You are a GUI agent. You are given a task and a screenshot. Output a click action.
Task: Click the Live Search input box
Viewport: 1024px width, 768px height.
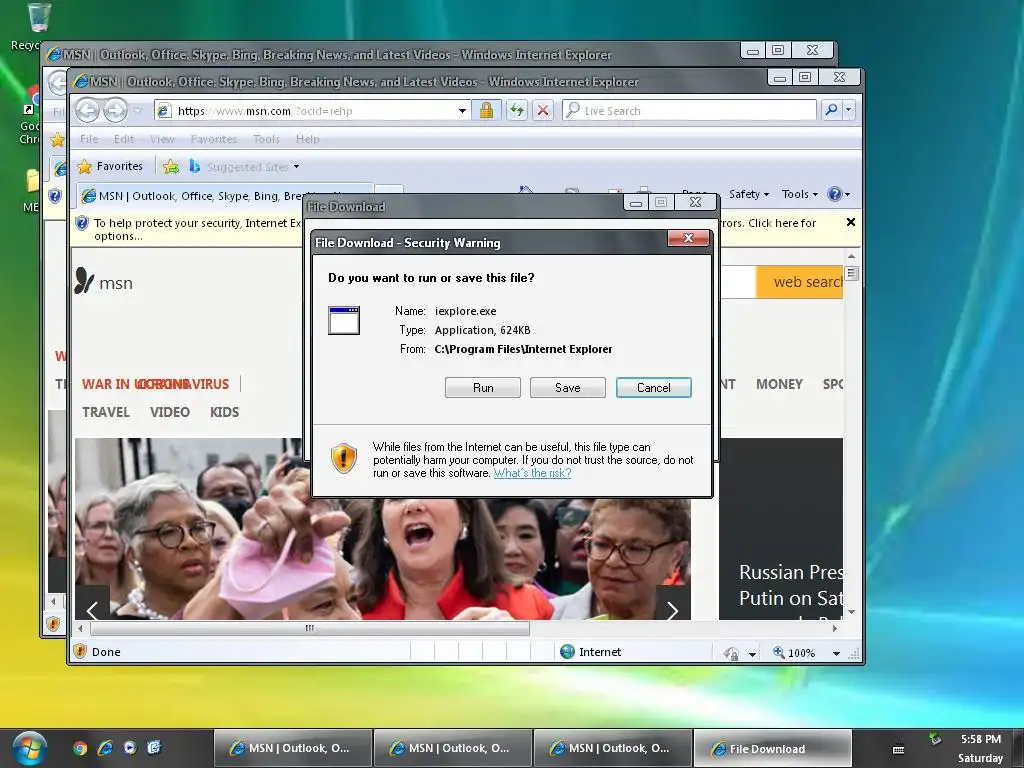689,110
